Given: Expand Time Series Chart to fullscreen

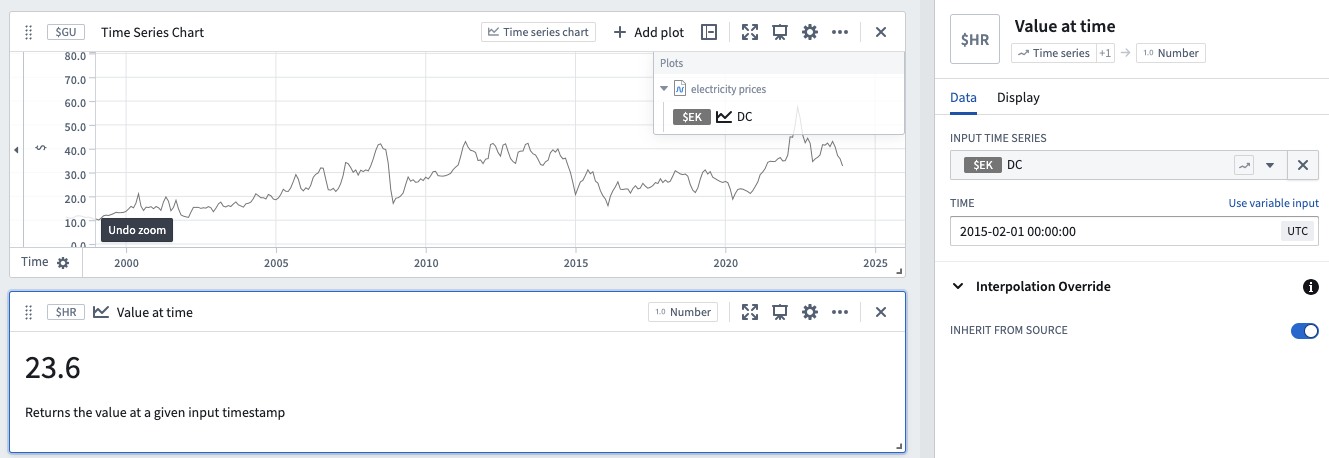Looking at the screenshot, I should pos(750,32).
